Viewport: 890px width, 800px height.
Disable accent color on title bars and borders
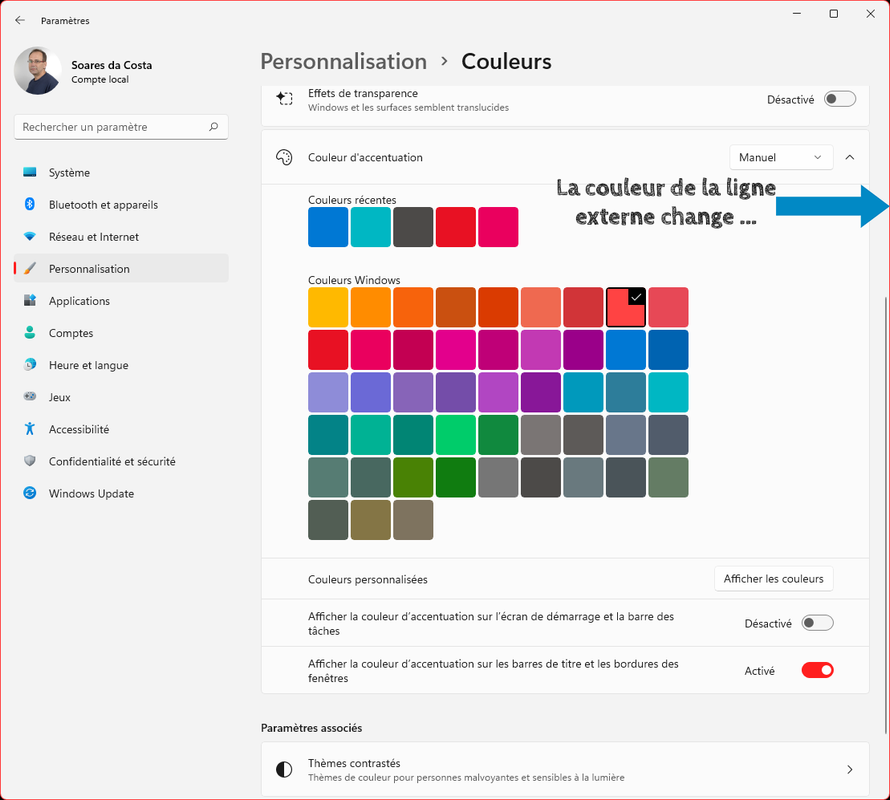pos(817,670)
